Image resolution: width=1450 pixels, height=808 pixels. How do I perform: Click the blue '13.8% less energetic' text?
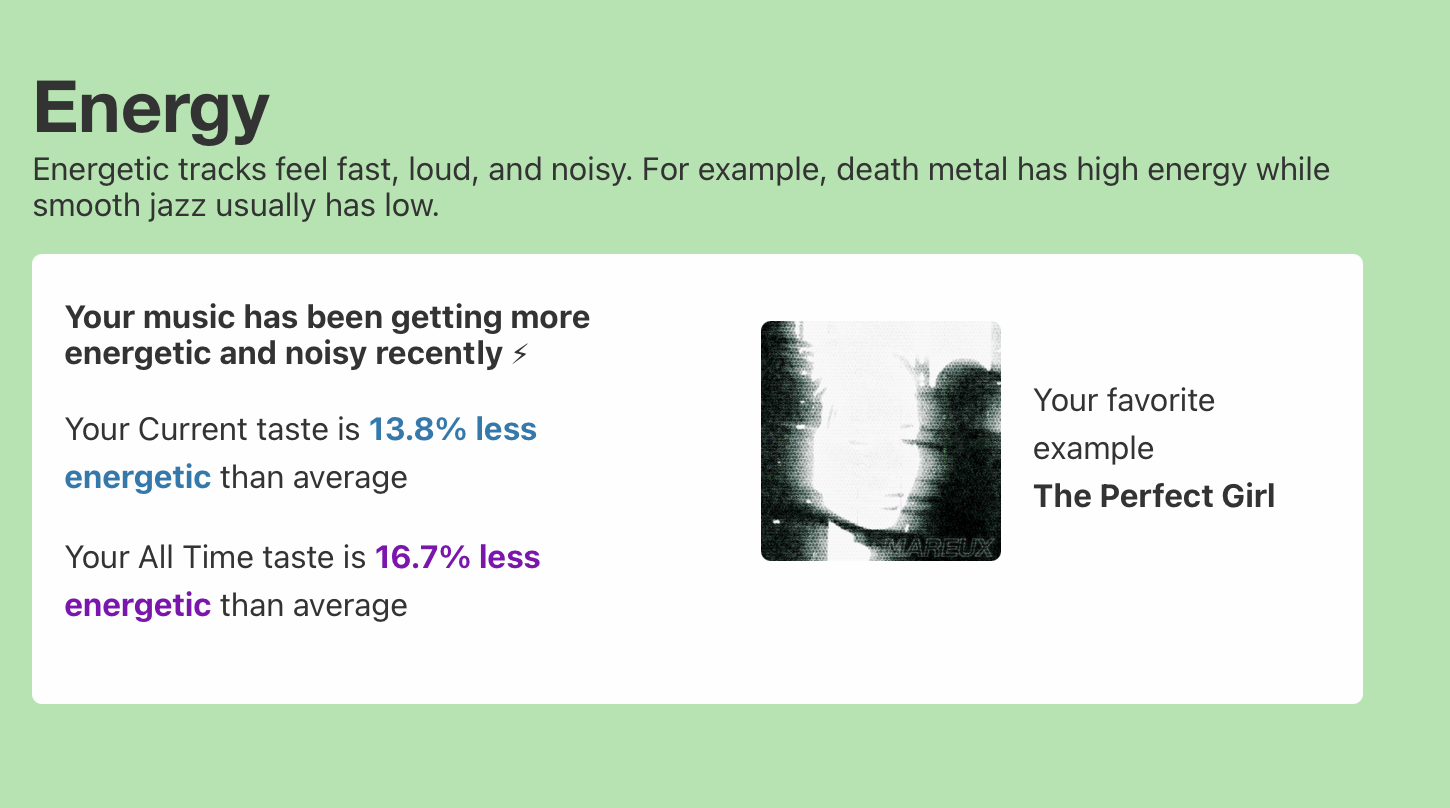[301, 453]
